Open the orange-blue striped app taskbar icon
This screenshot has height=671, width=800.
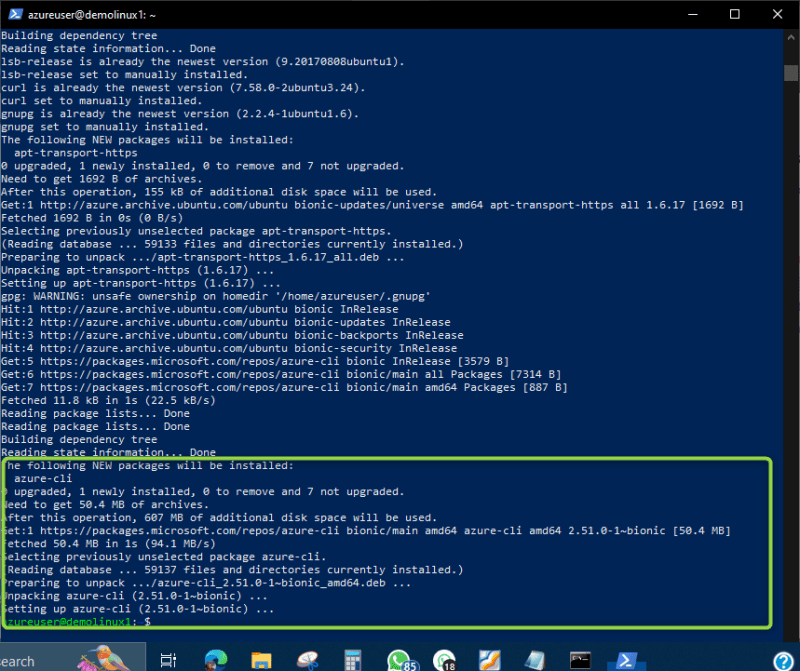click(x=489, y=660)
